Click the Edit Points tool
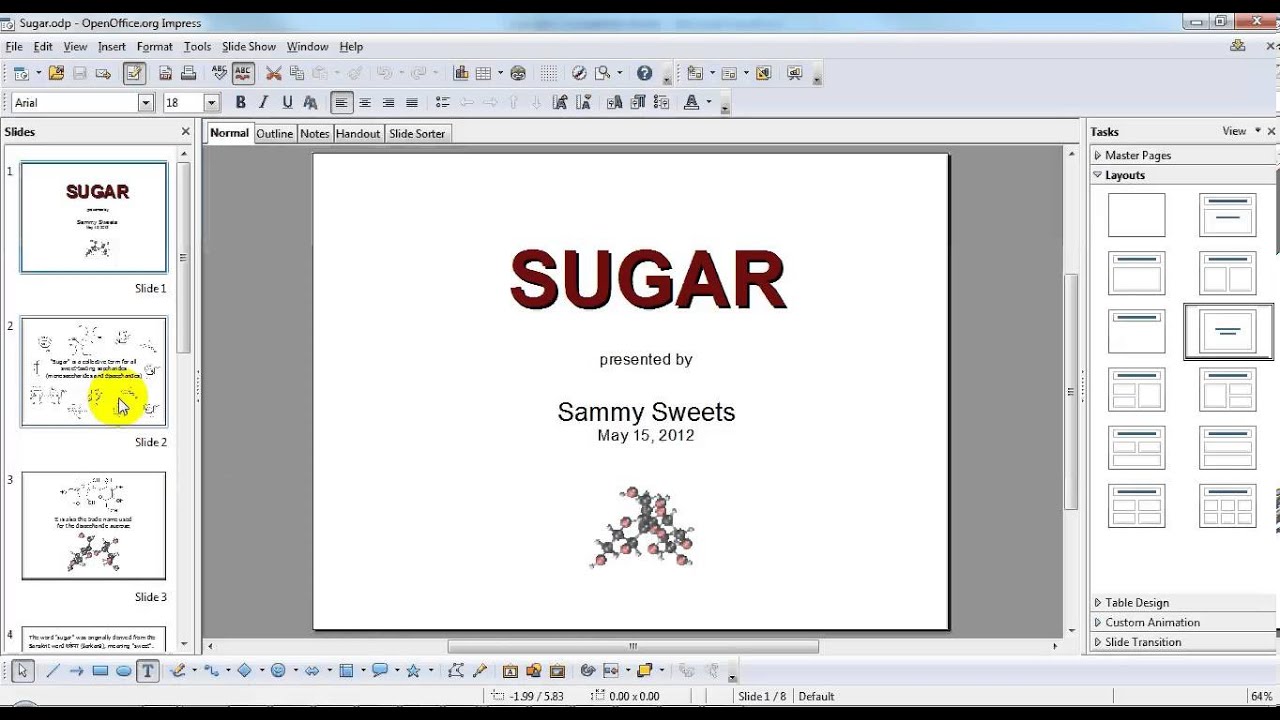1280x720 pixels. 456,671
